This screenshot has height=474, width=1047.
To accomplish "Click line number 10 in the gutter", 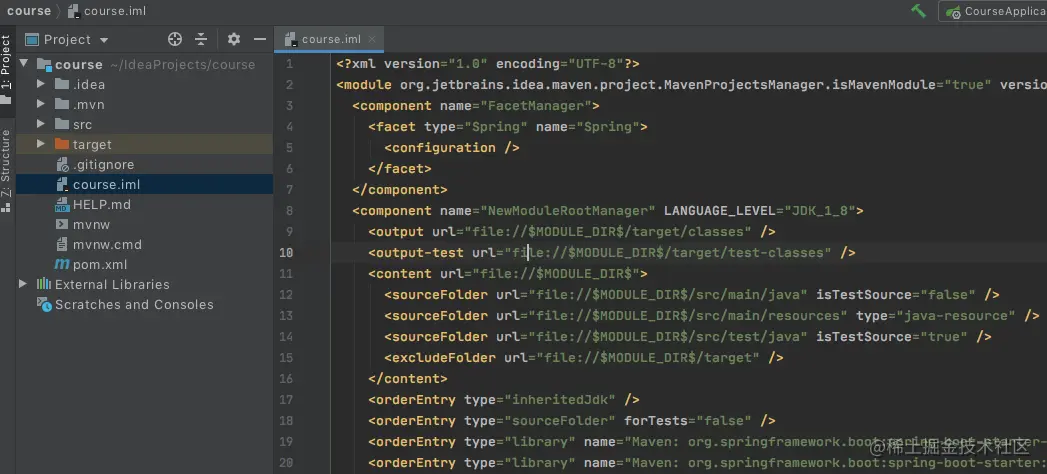I will coord(286,252).
